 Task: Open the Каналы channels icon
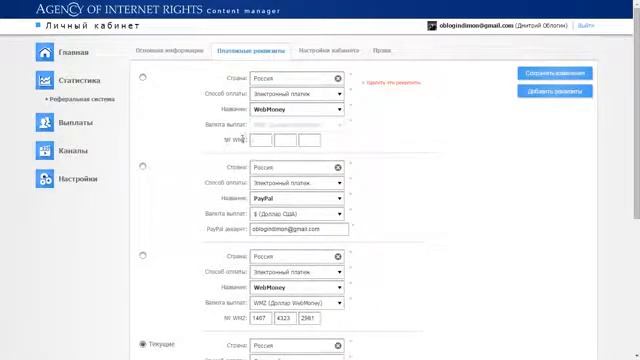click(44, 150)
